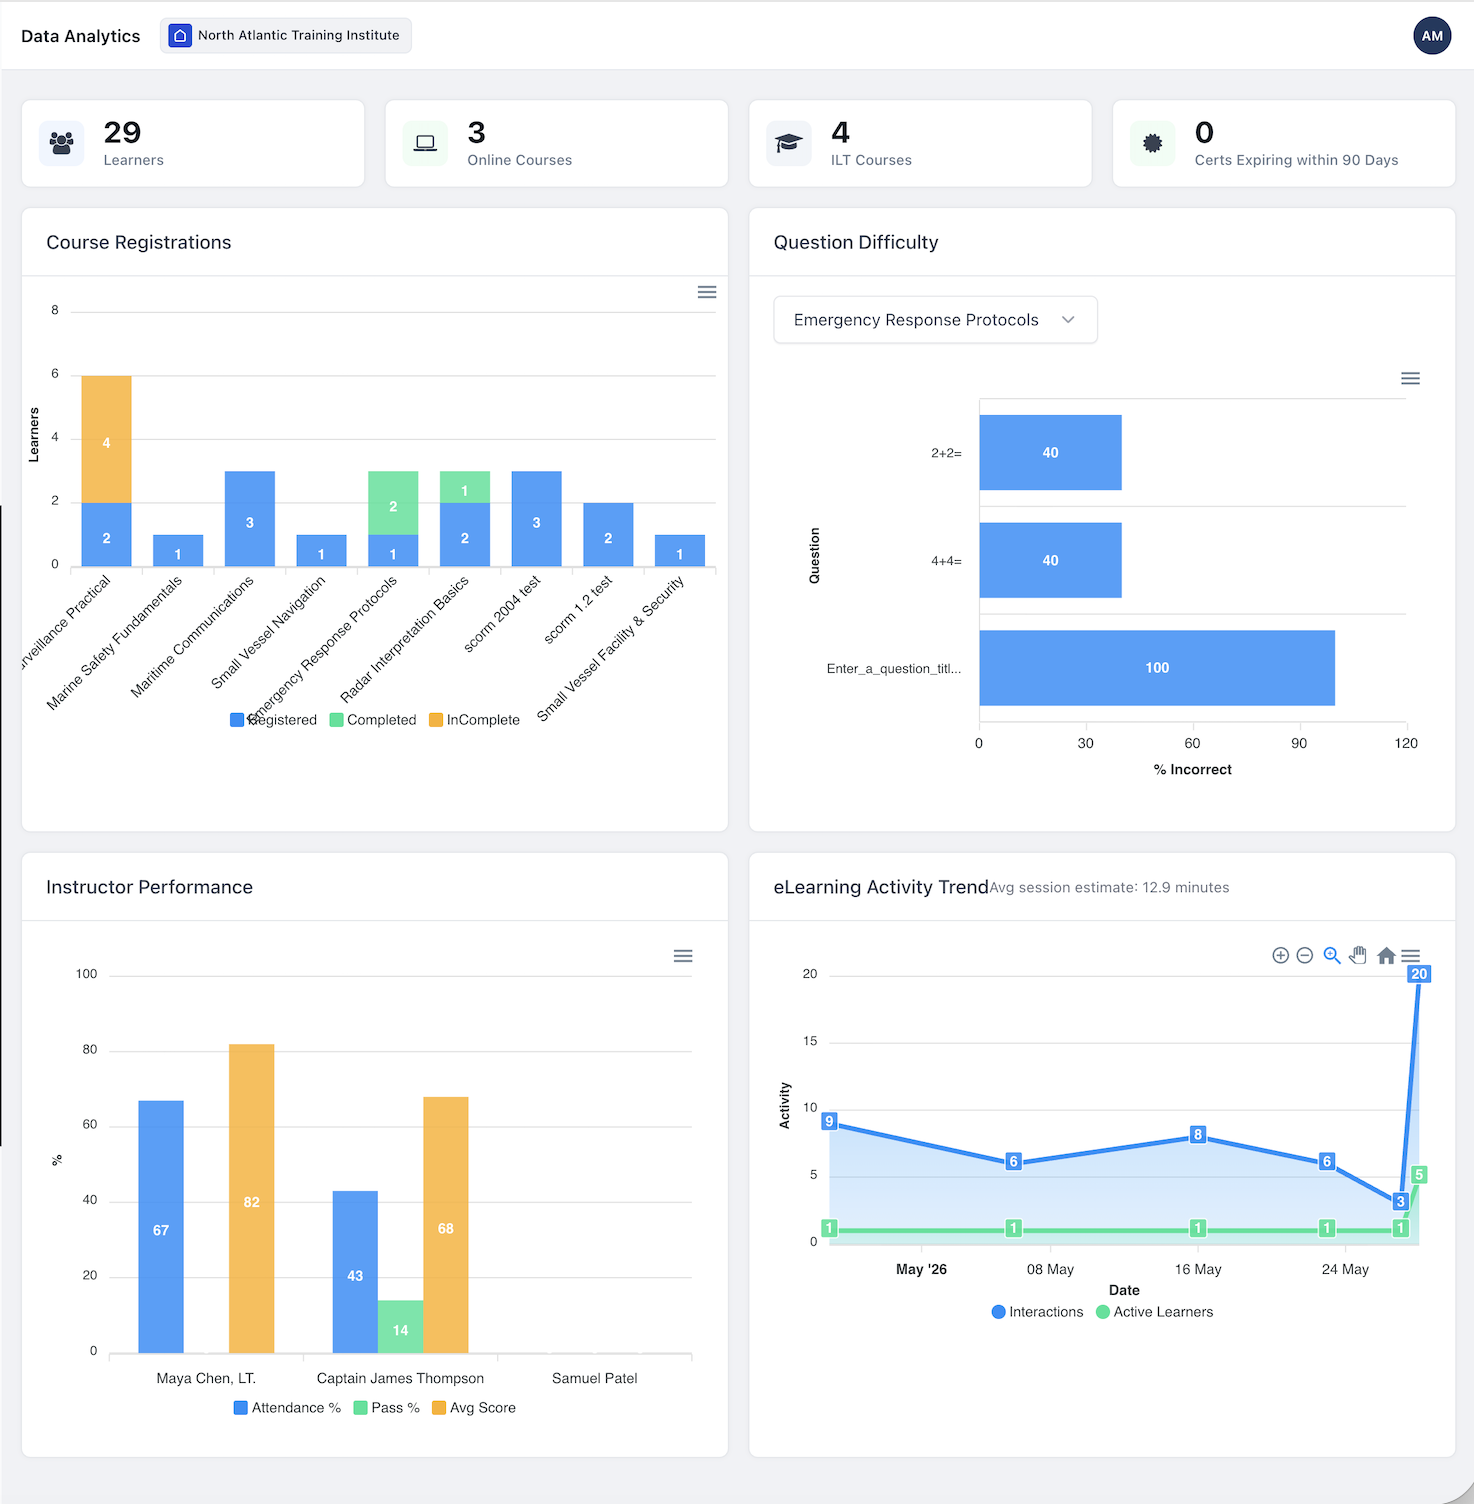The width and height of the screenshot is (1474, 1504).
Task: Click zoom in icon on eLearning chart
Action: [1280, 955]
